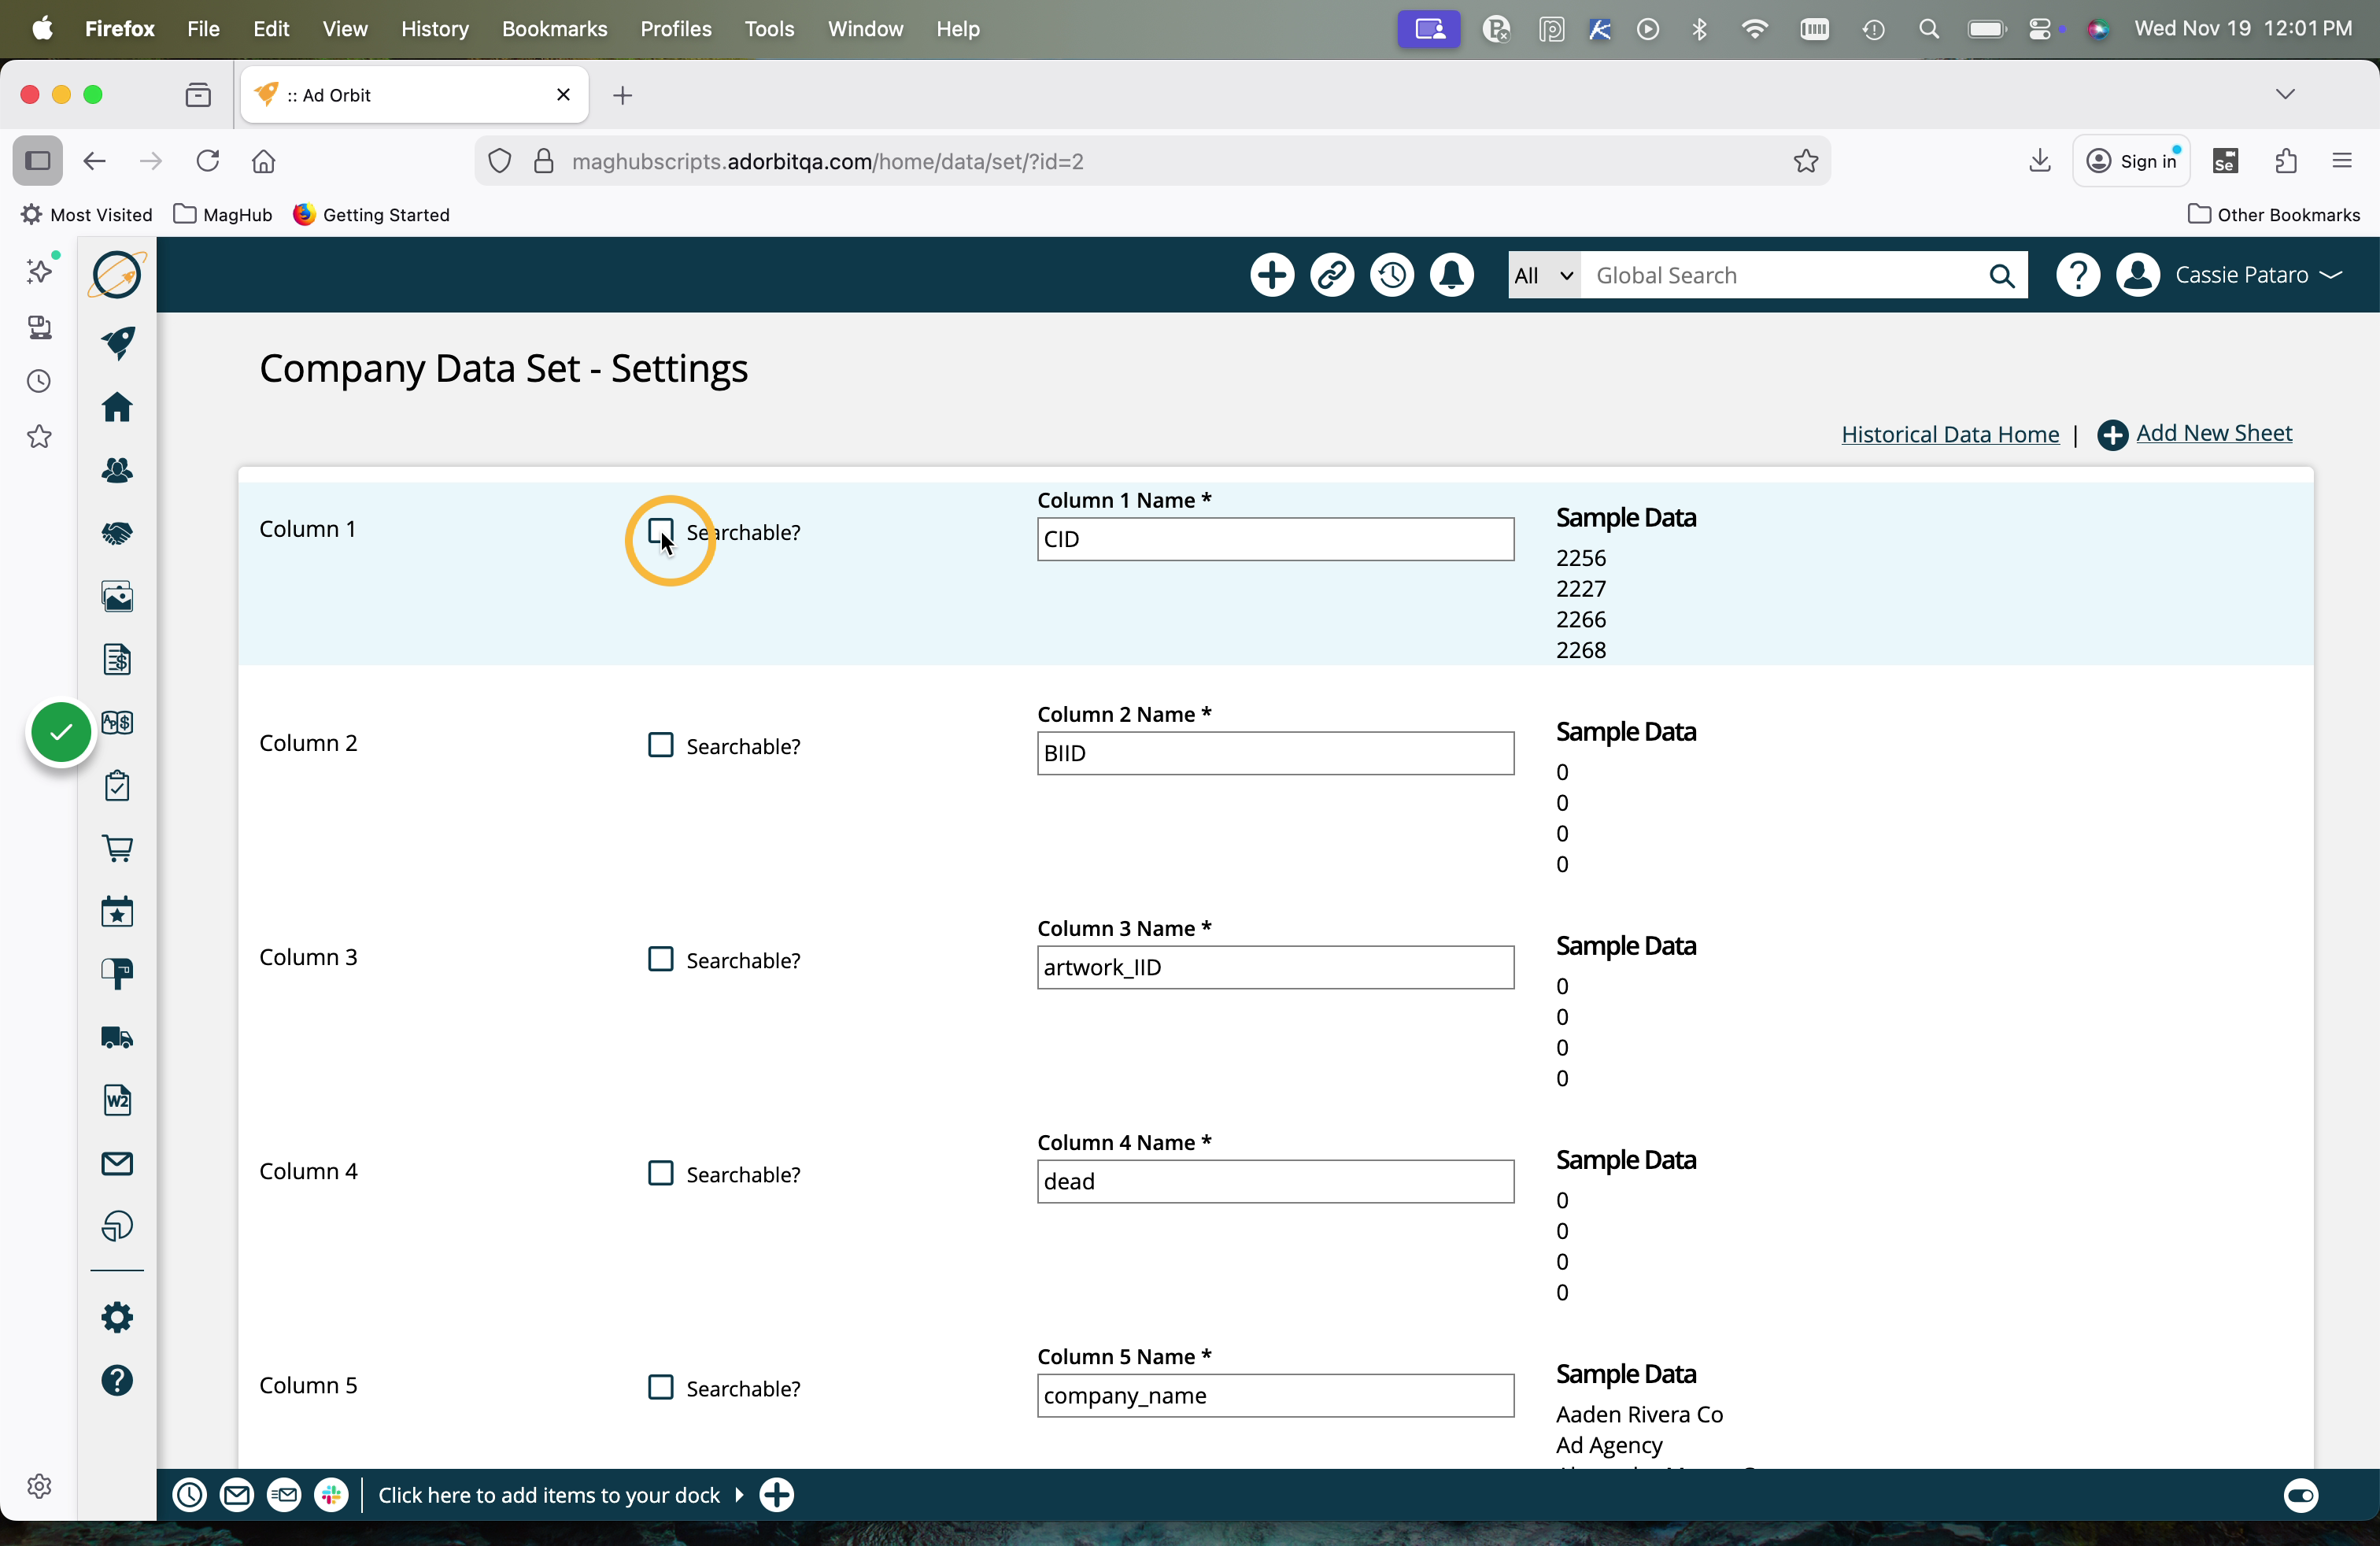The width and height of the screenshot is (2380, 1546).
Task: Enable Searchable for Column 1
Action: coord(660,531)
